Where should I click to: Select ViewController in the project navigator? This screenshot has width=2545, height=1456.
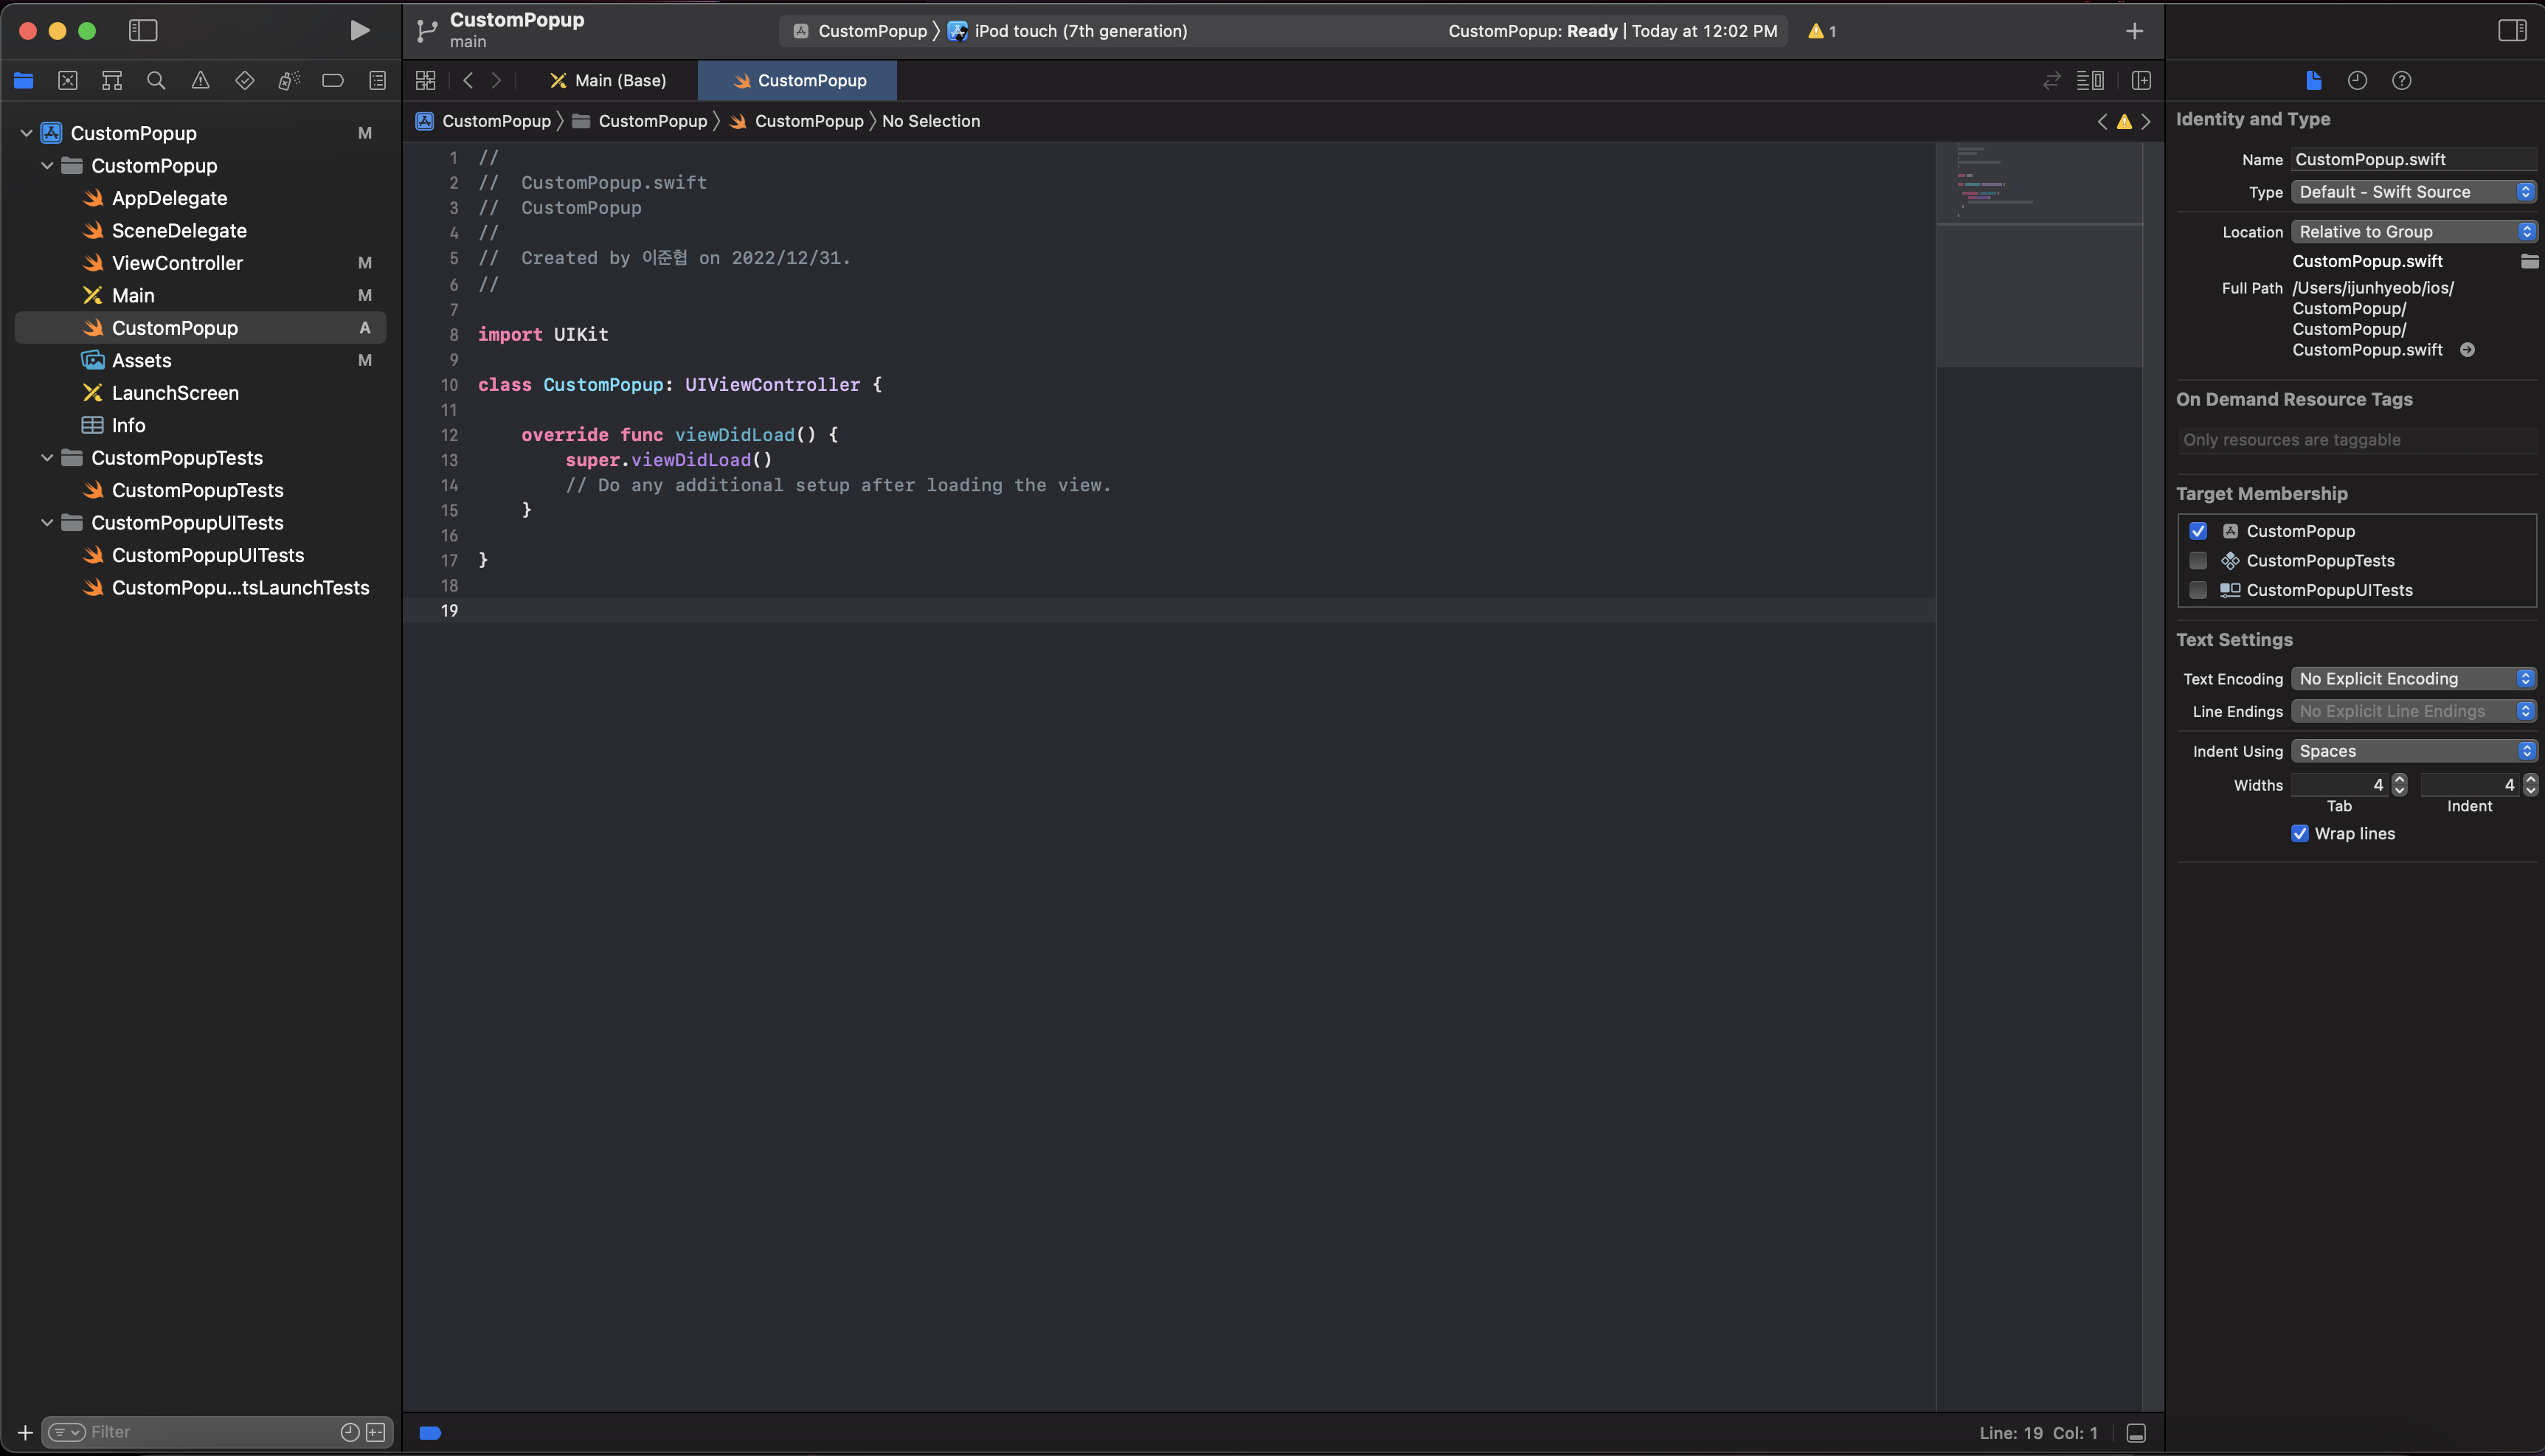177,263
